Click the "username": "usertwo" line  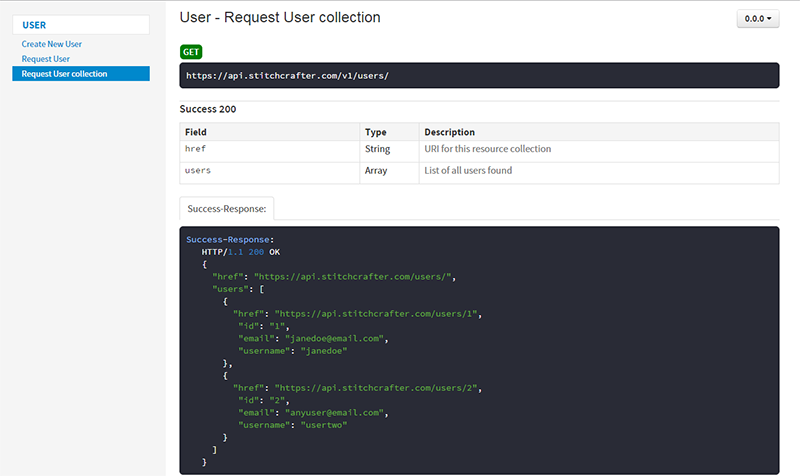292,425
